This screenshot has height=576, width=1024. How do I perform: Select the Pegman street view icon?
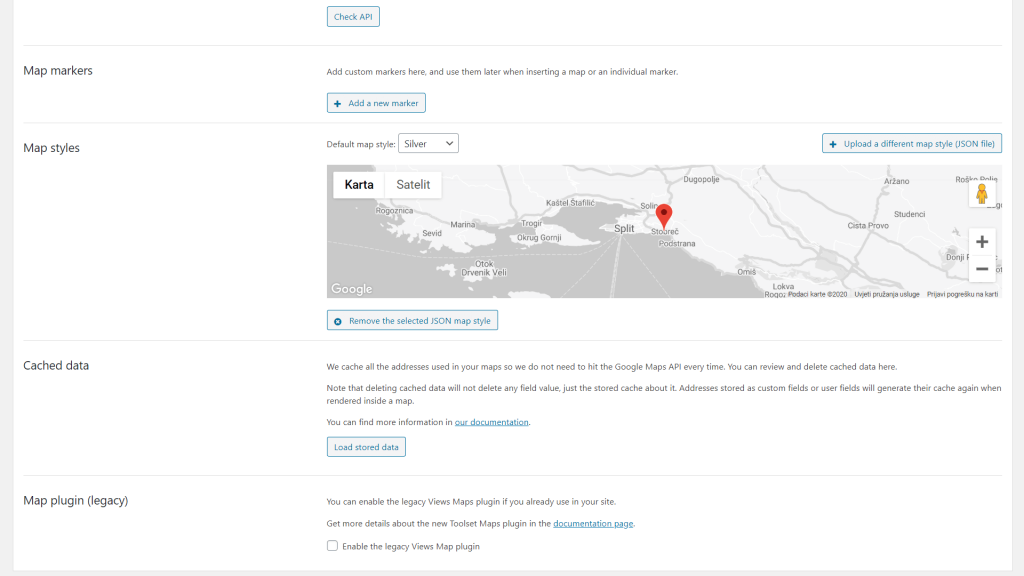tap(982, 193)
